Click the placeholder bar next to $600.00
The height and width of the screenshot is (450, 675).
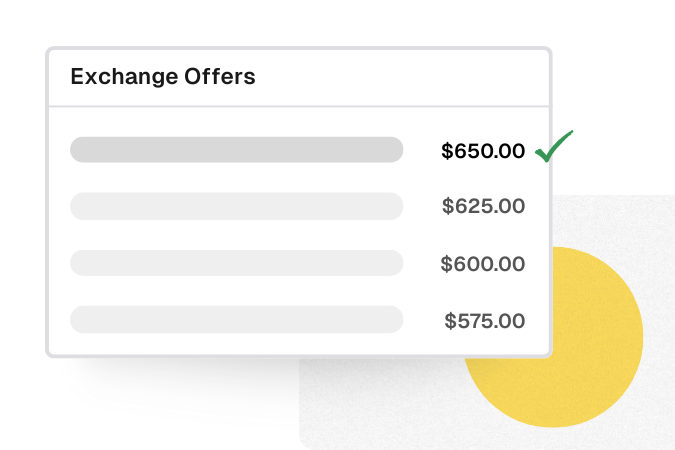[236, 263]
